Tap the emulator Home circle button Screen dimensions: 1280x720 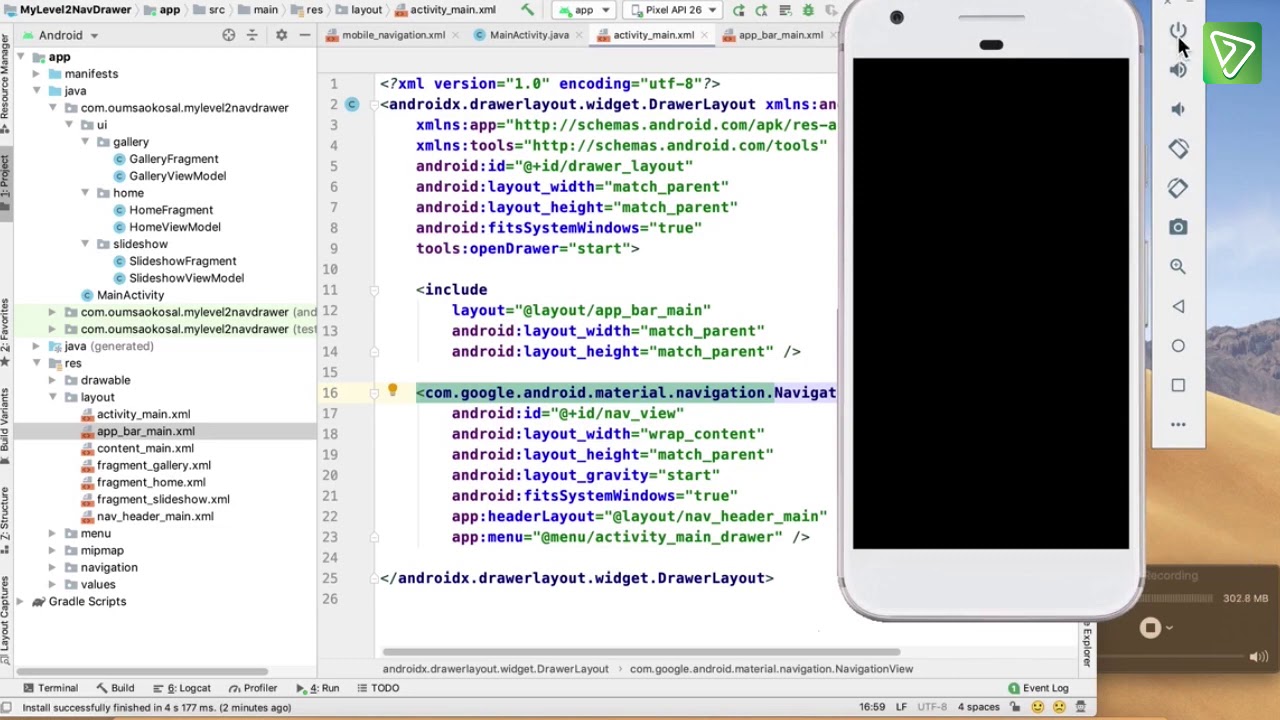[1178, 346]
